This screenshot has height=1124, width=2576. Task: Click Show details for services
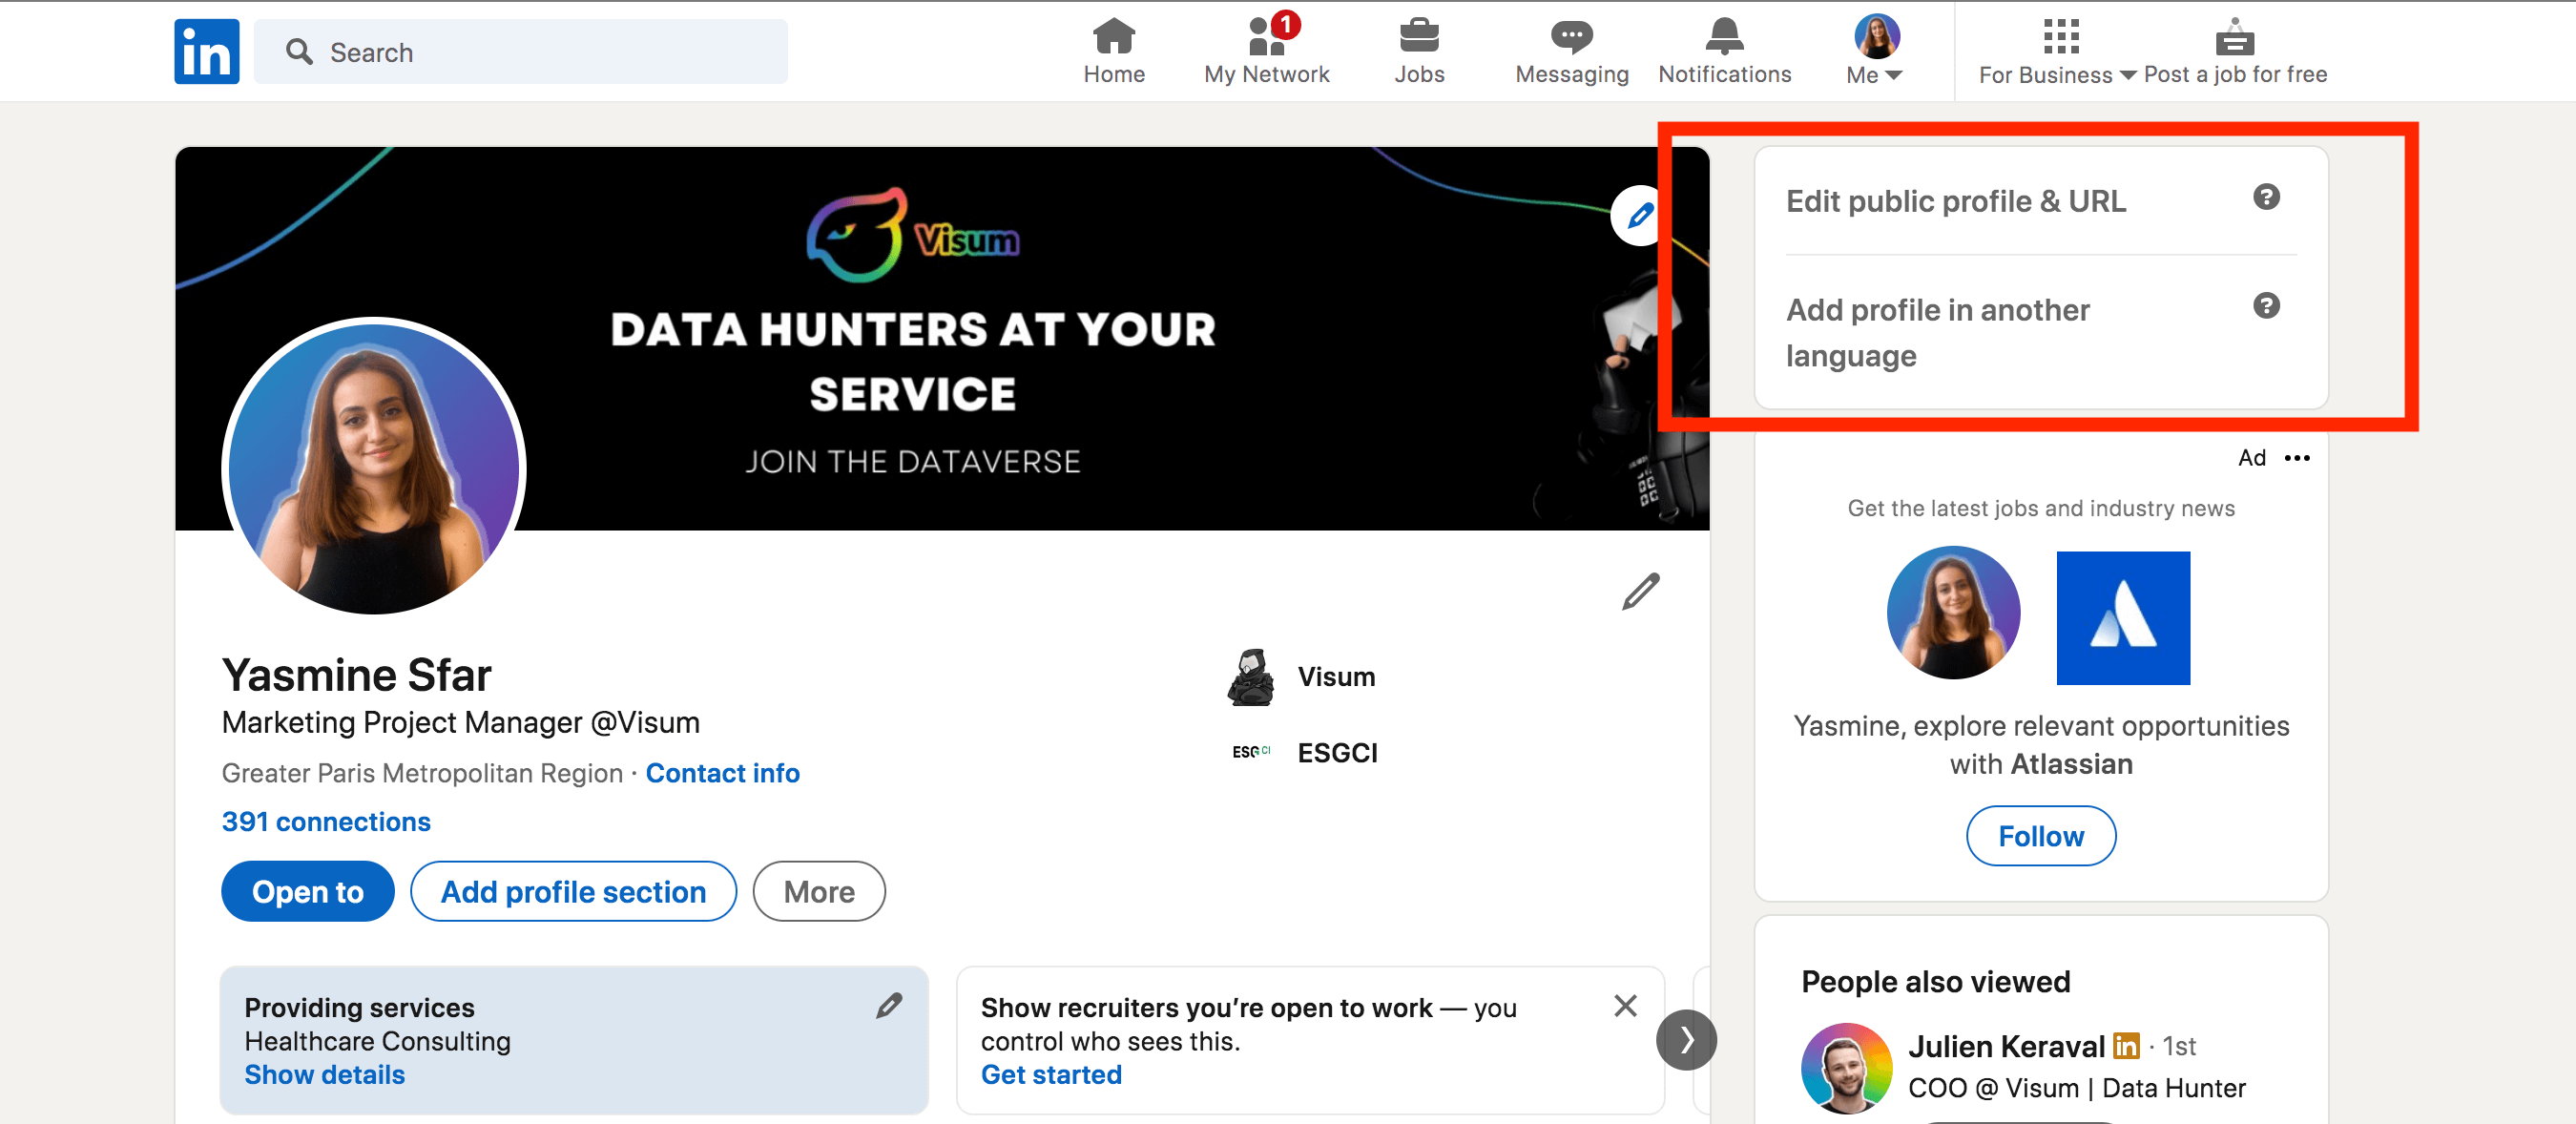[x=324, y=1075]
